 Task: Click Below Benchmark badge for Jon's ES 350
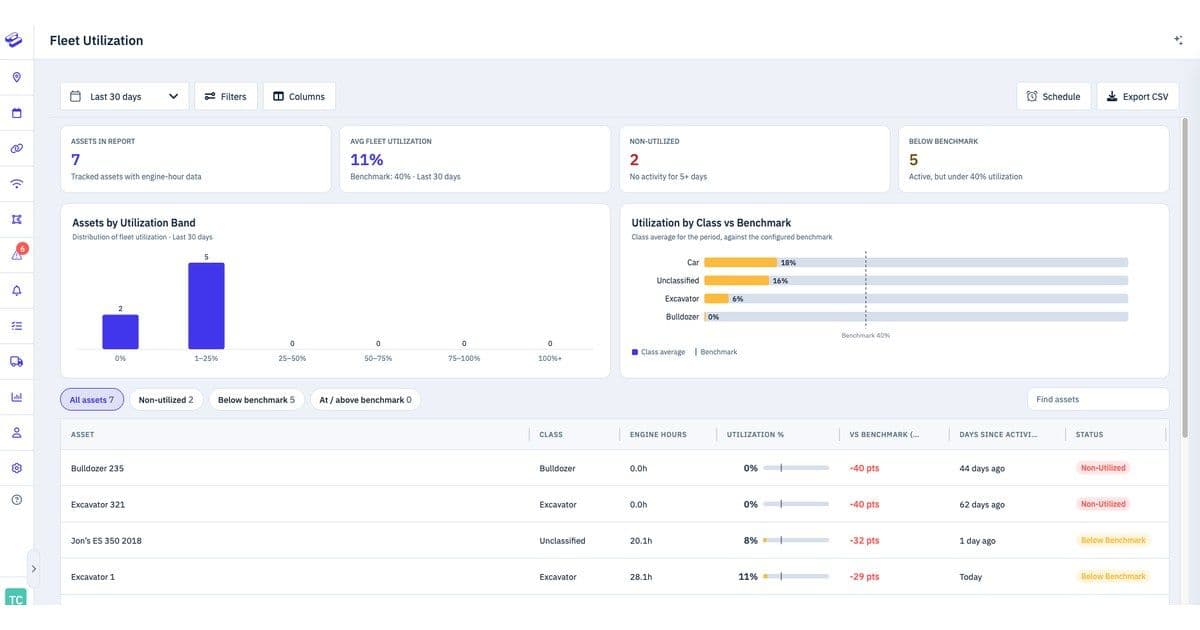point(1113,540)
